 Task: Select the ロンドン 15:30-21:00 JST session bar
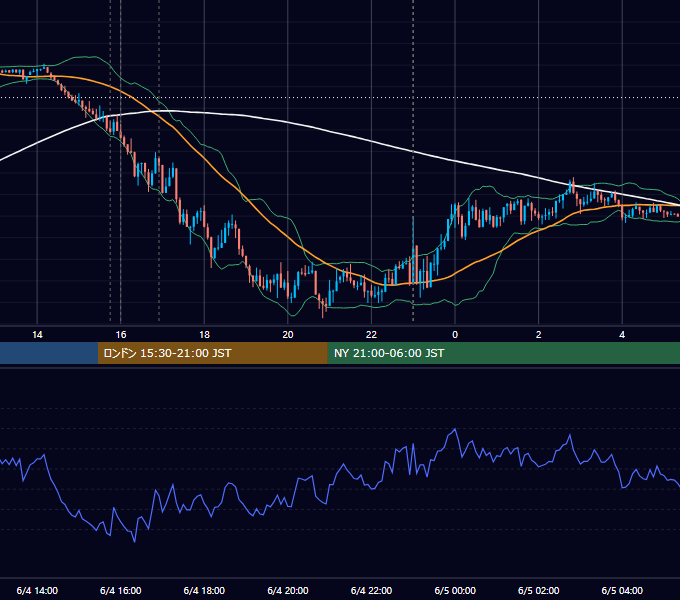tap(212, 353)
